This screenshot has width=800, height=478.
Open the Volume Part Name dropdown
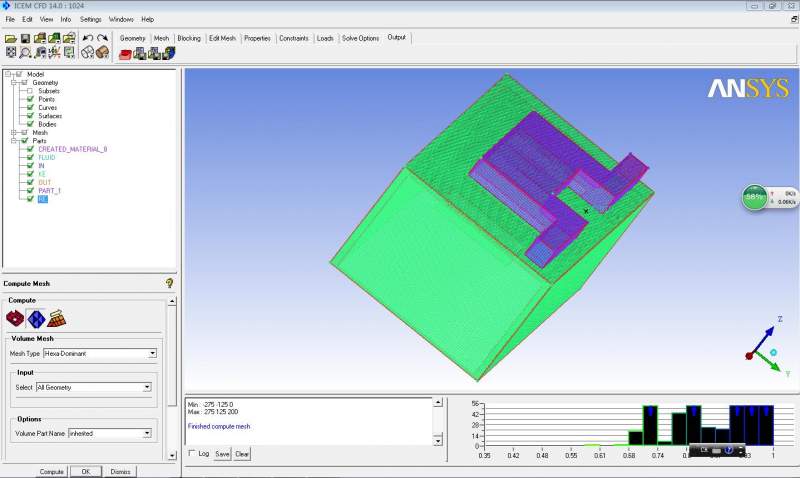[x=147, y=433]
